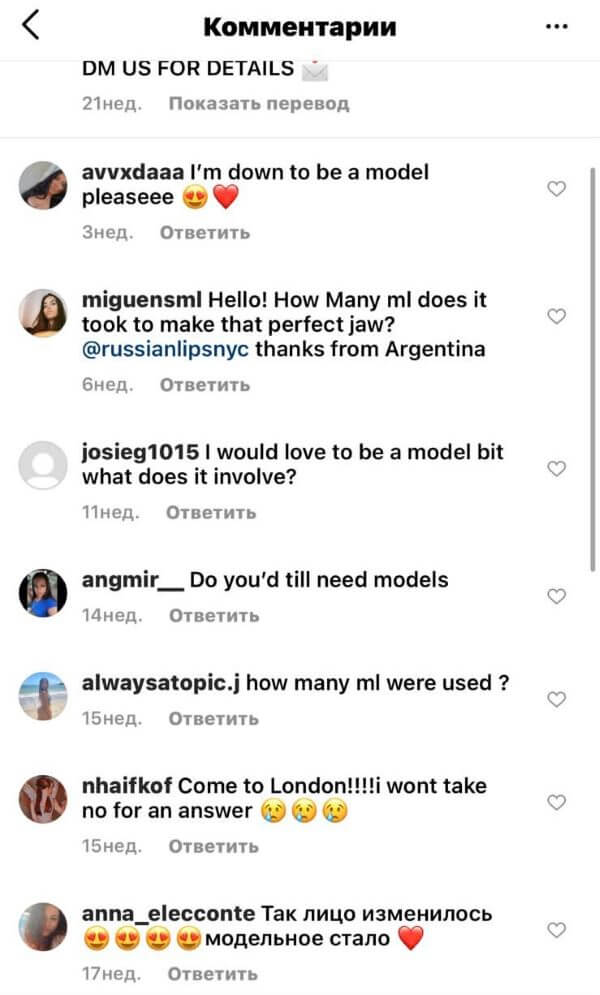Like miguensml's comment about the jaw
Screen dimensions: 600x995
(x=558, y=316)
